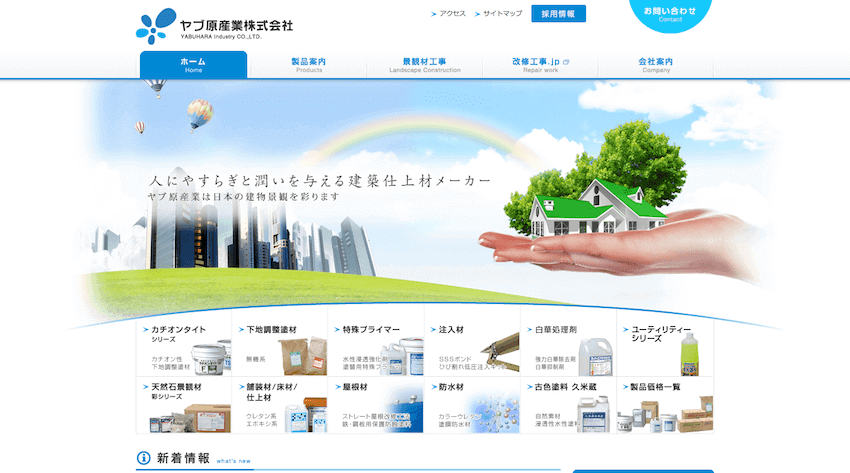Open 改修工事.jp Repair work tab

pyautogui.click(x=540, y=65)
